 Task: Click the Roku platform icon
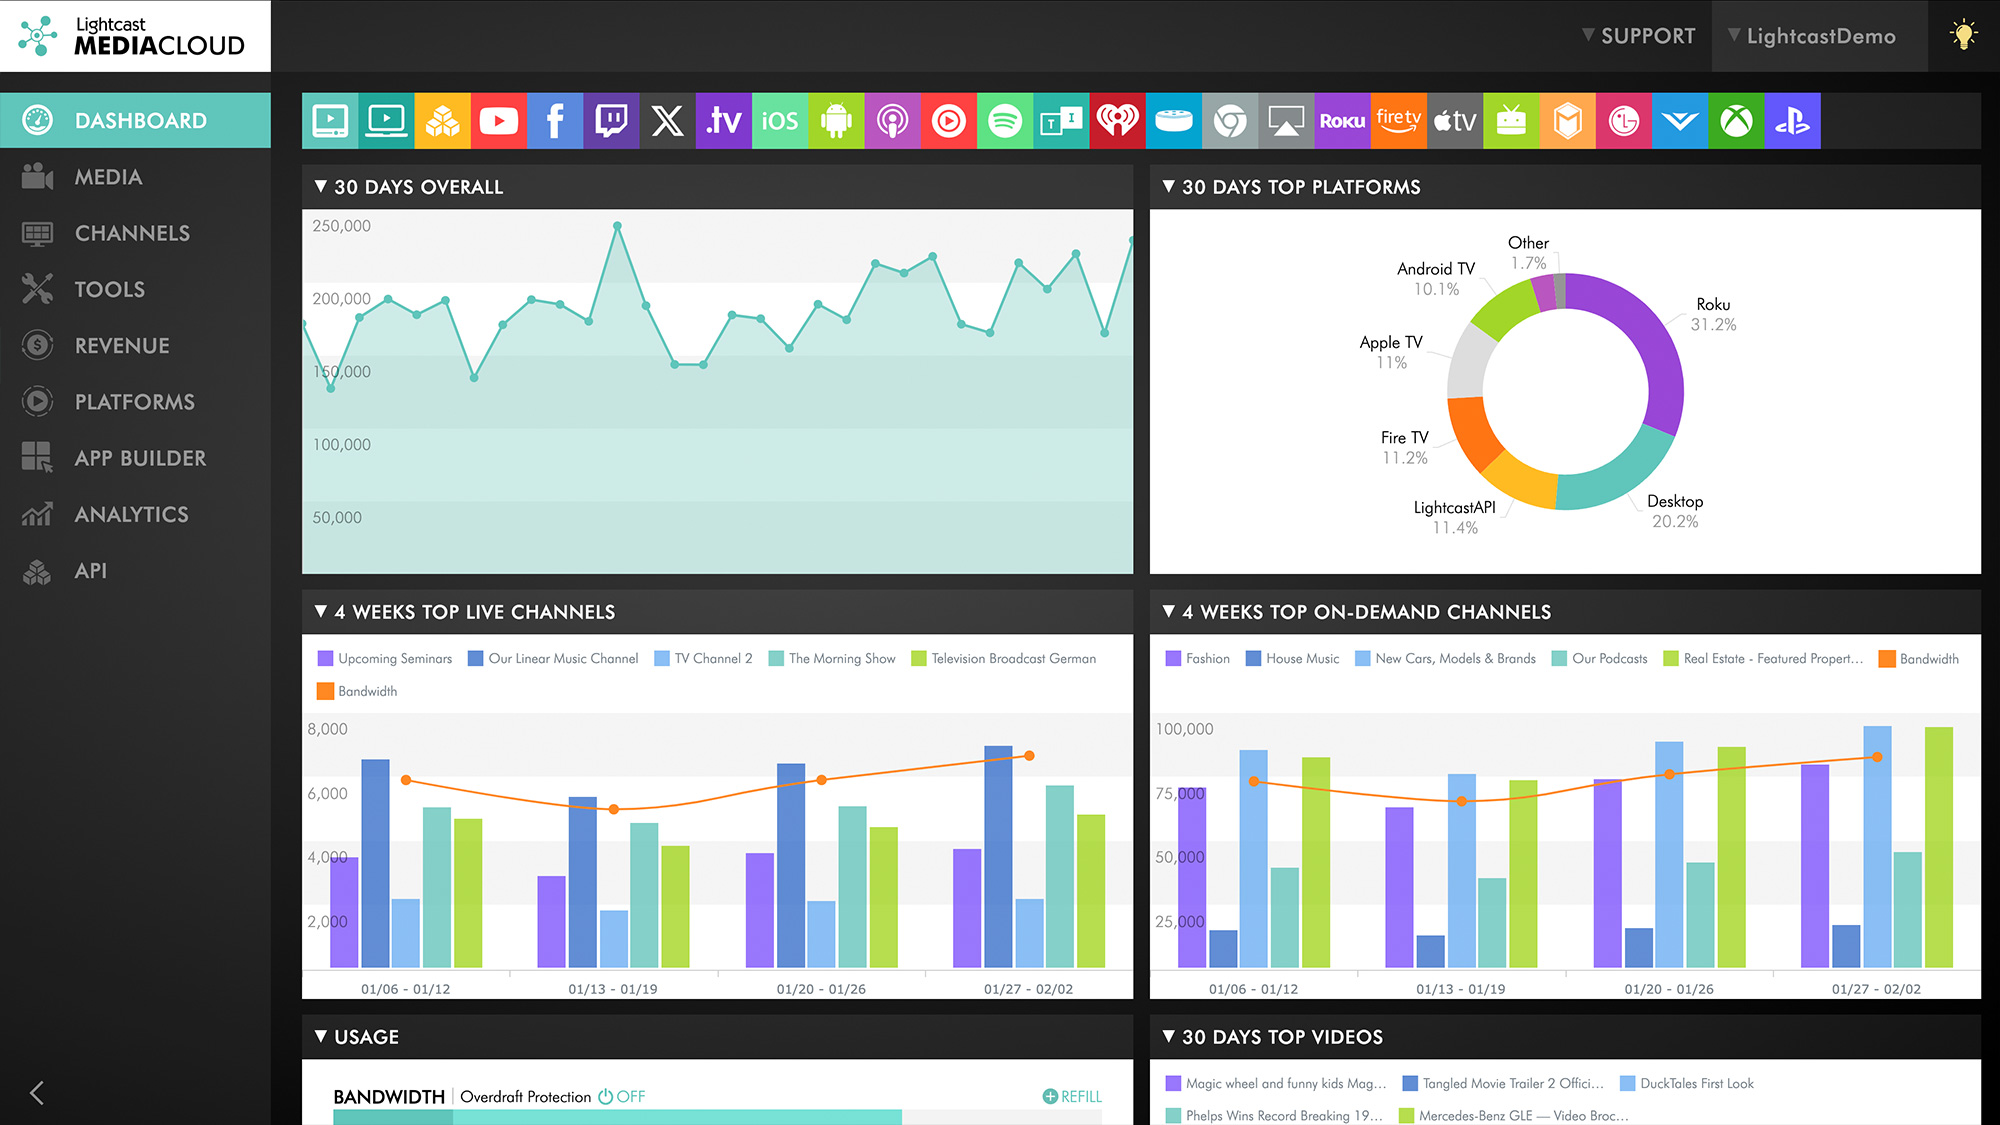tap(1342, 121)
